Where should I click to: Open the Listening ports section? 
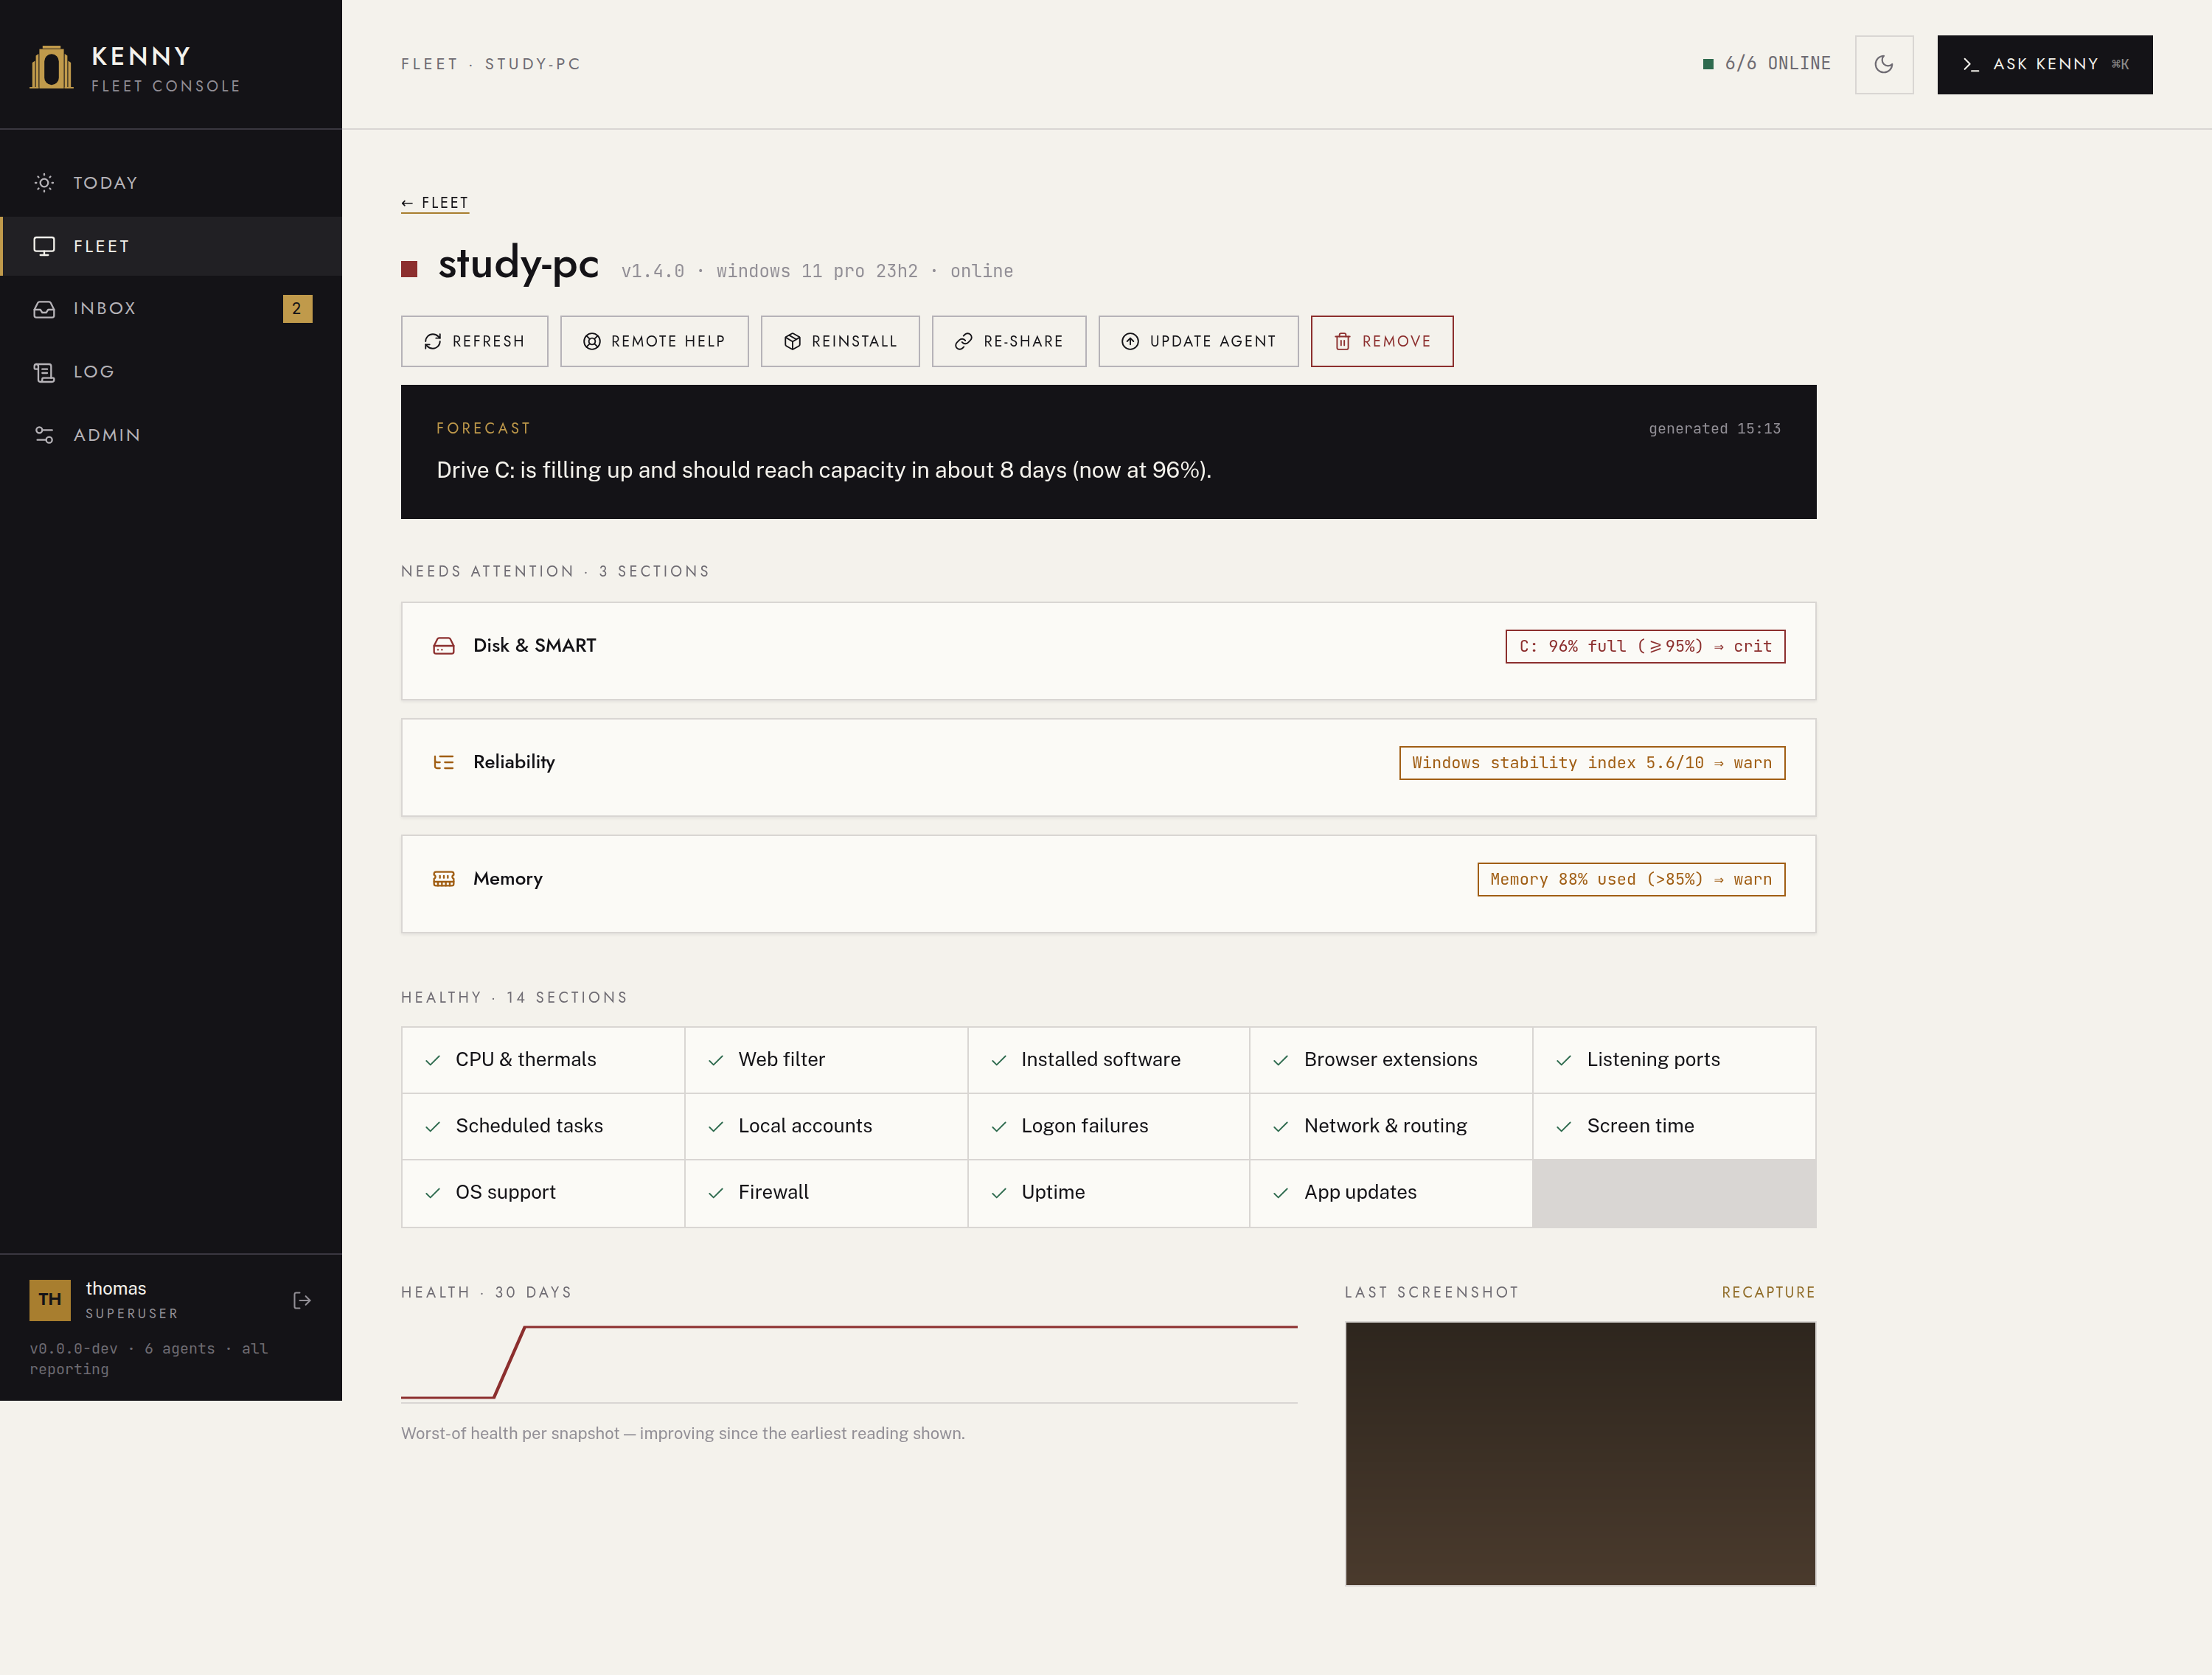(1674, 1060)
